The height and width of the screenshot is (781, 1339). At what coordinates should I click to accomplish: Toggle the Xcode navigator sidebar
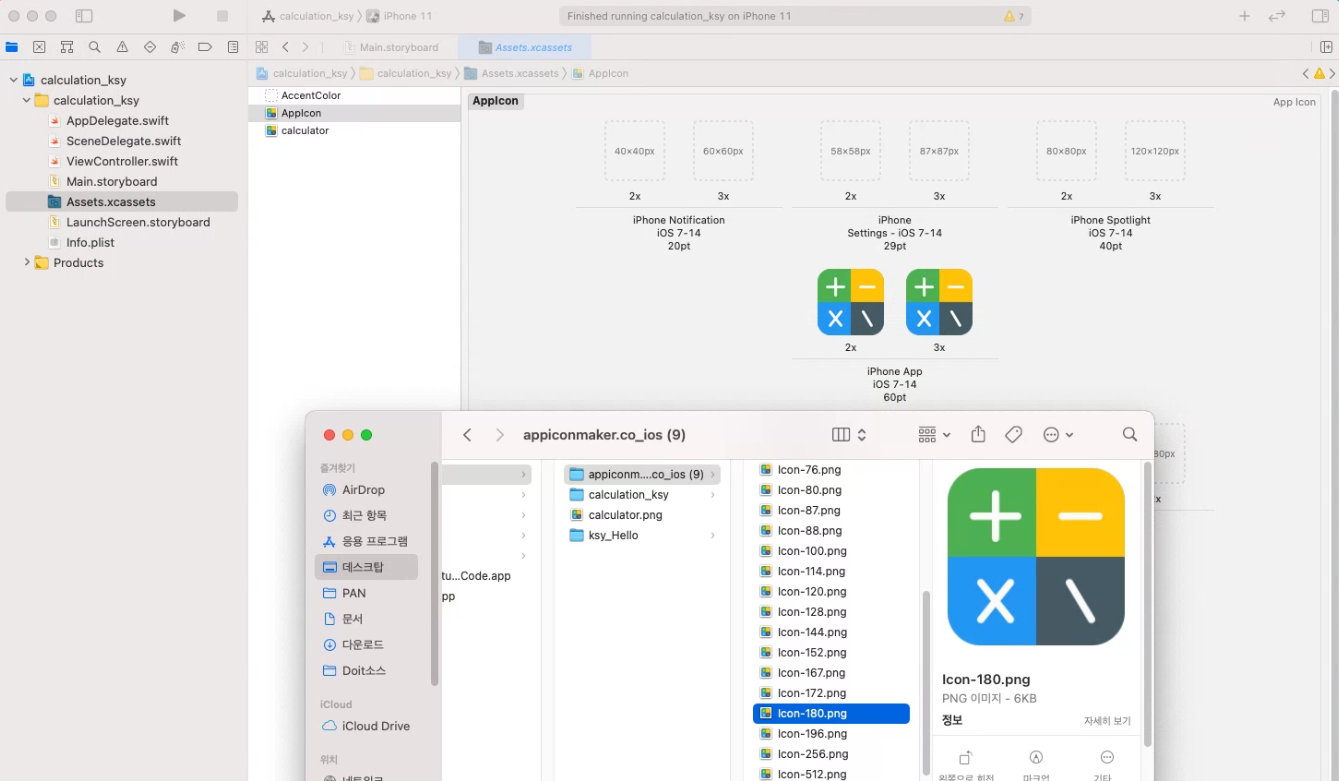(84, 16)
